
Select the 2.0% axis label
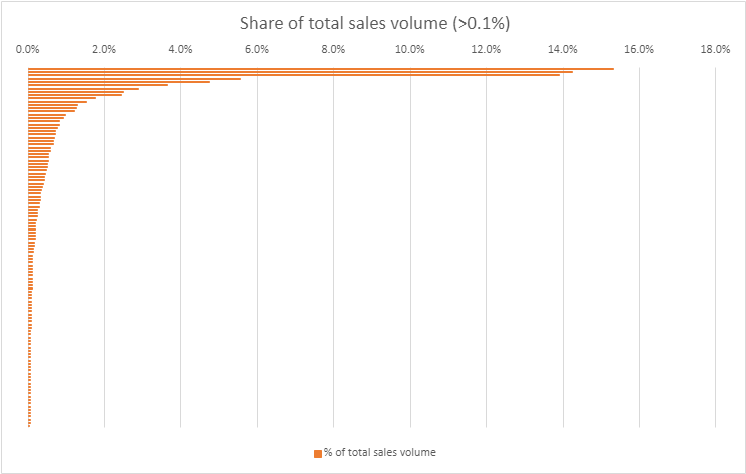tap(104, 49)
